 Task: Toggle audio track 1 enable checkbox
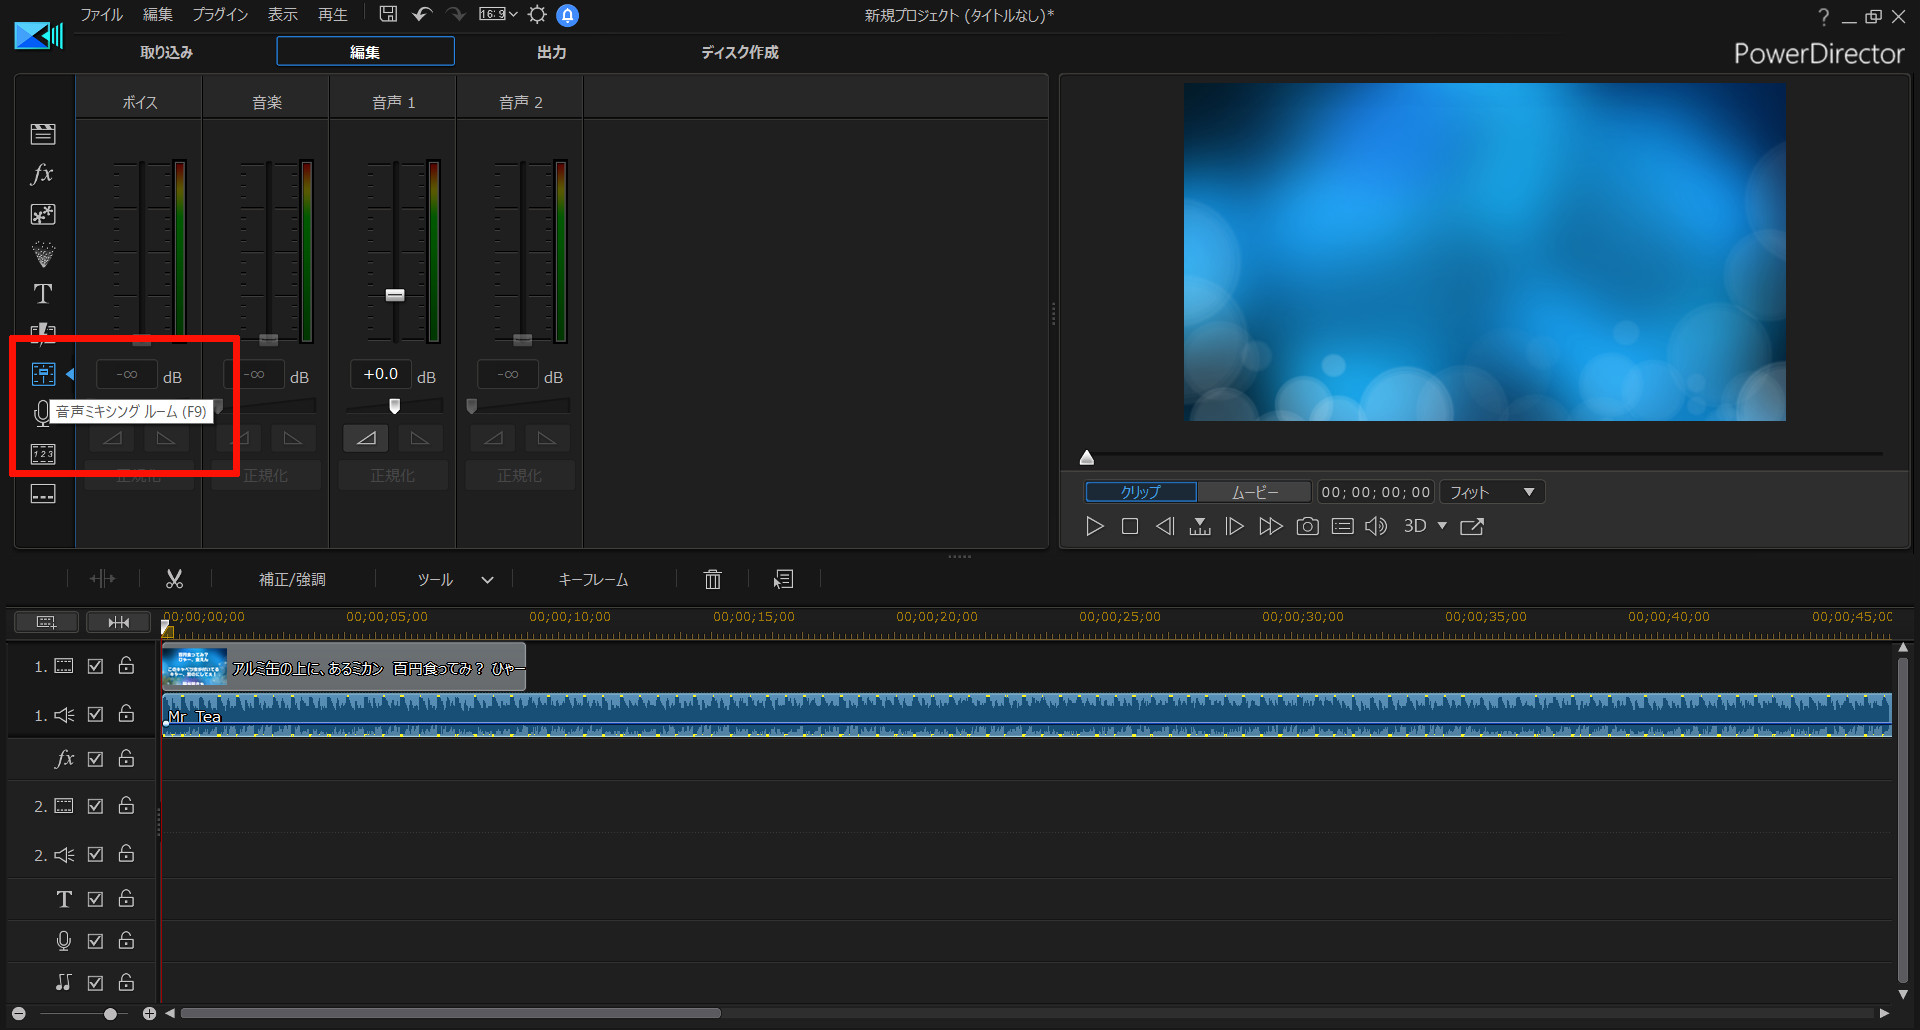click(x=95, y=714)
